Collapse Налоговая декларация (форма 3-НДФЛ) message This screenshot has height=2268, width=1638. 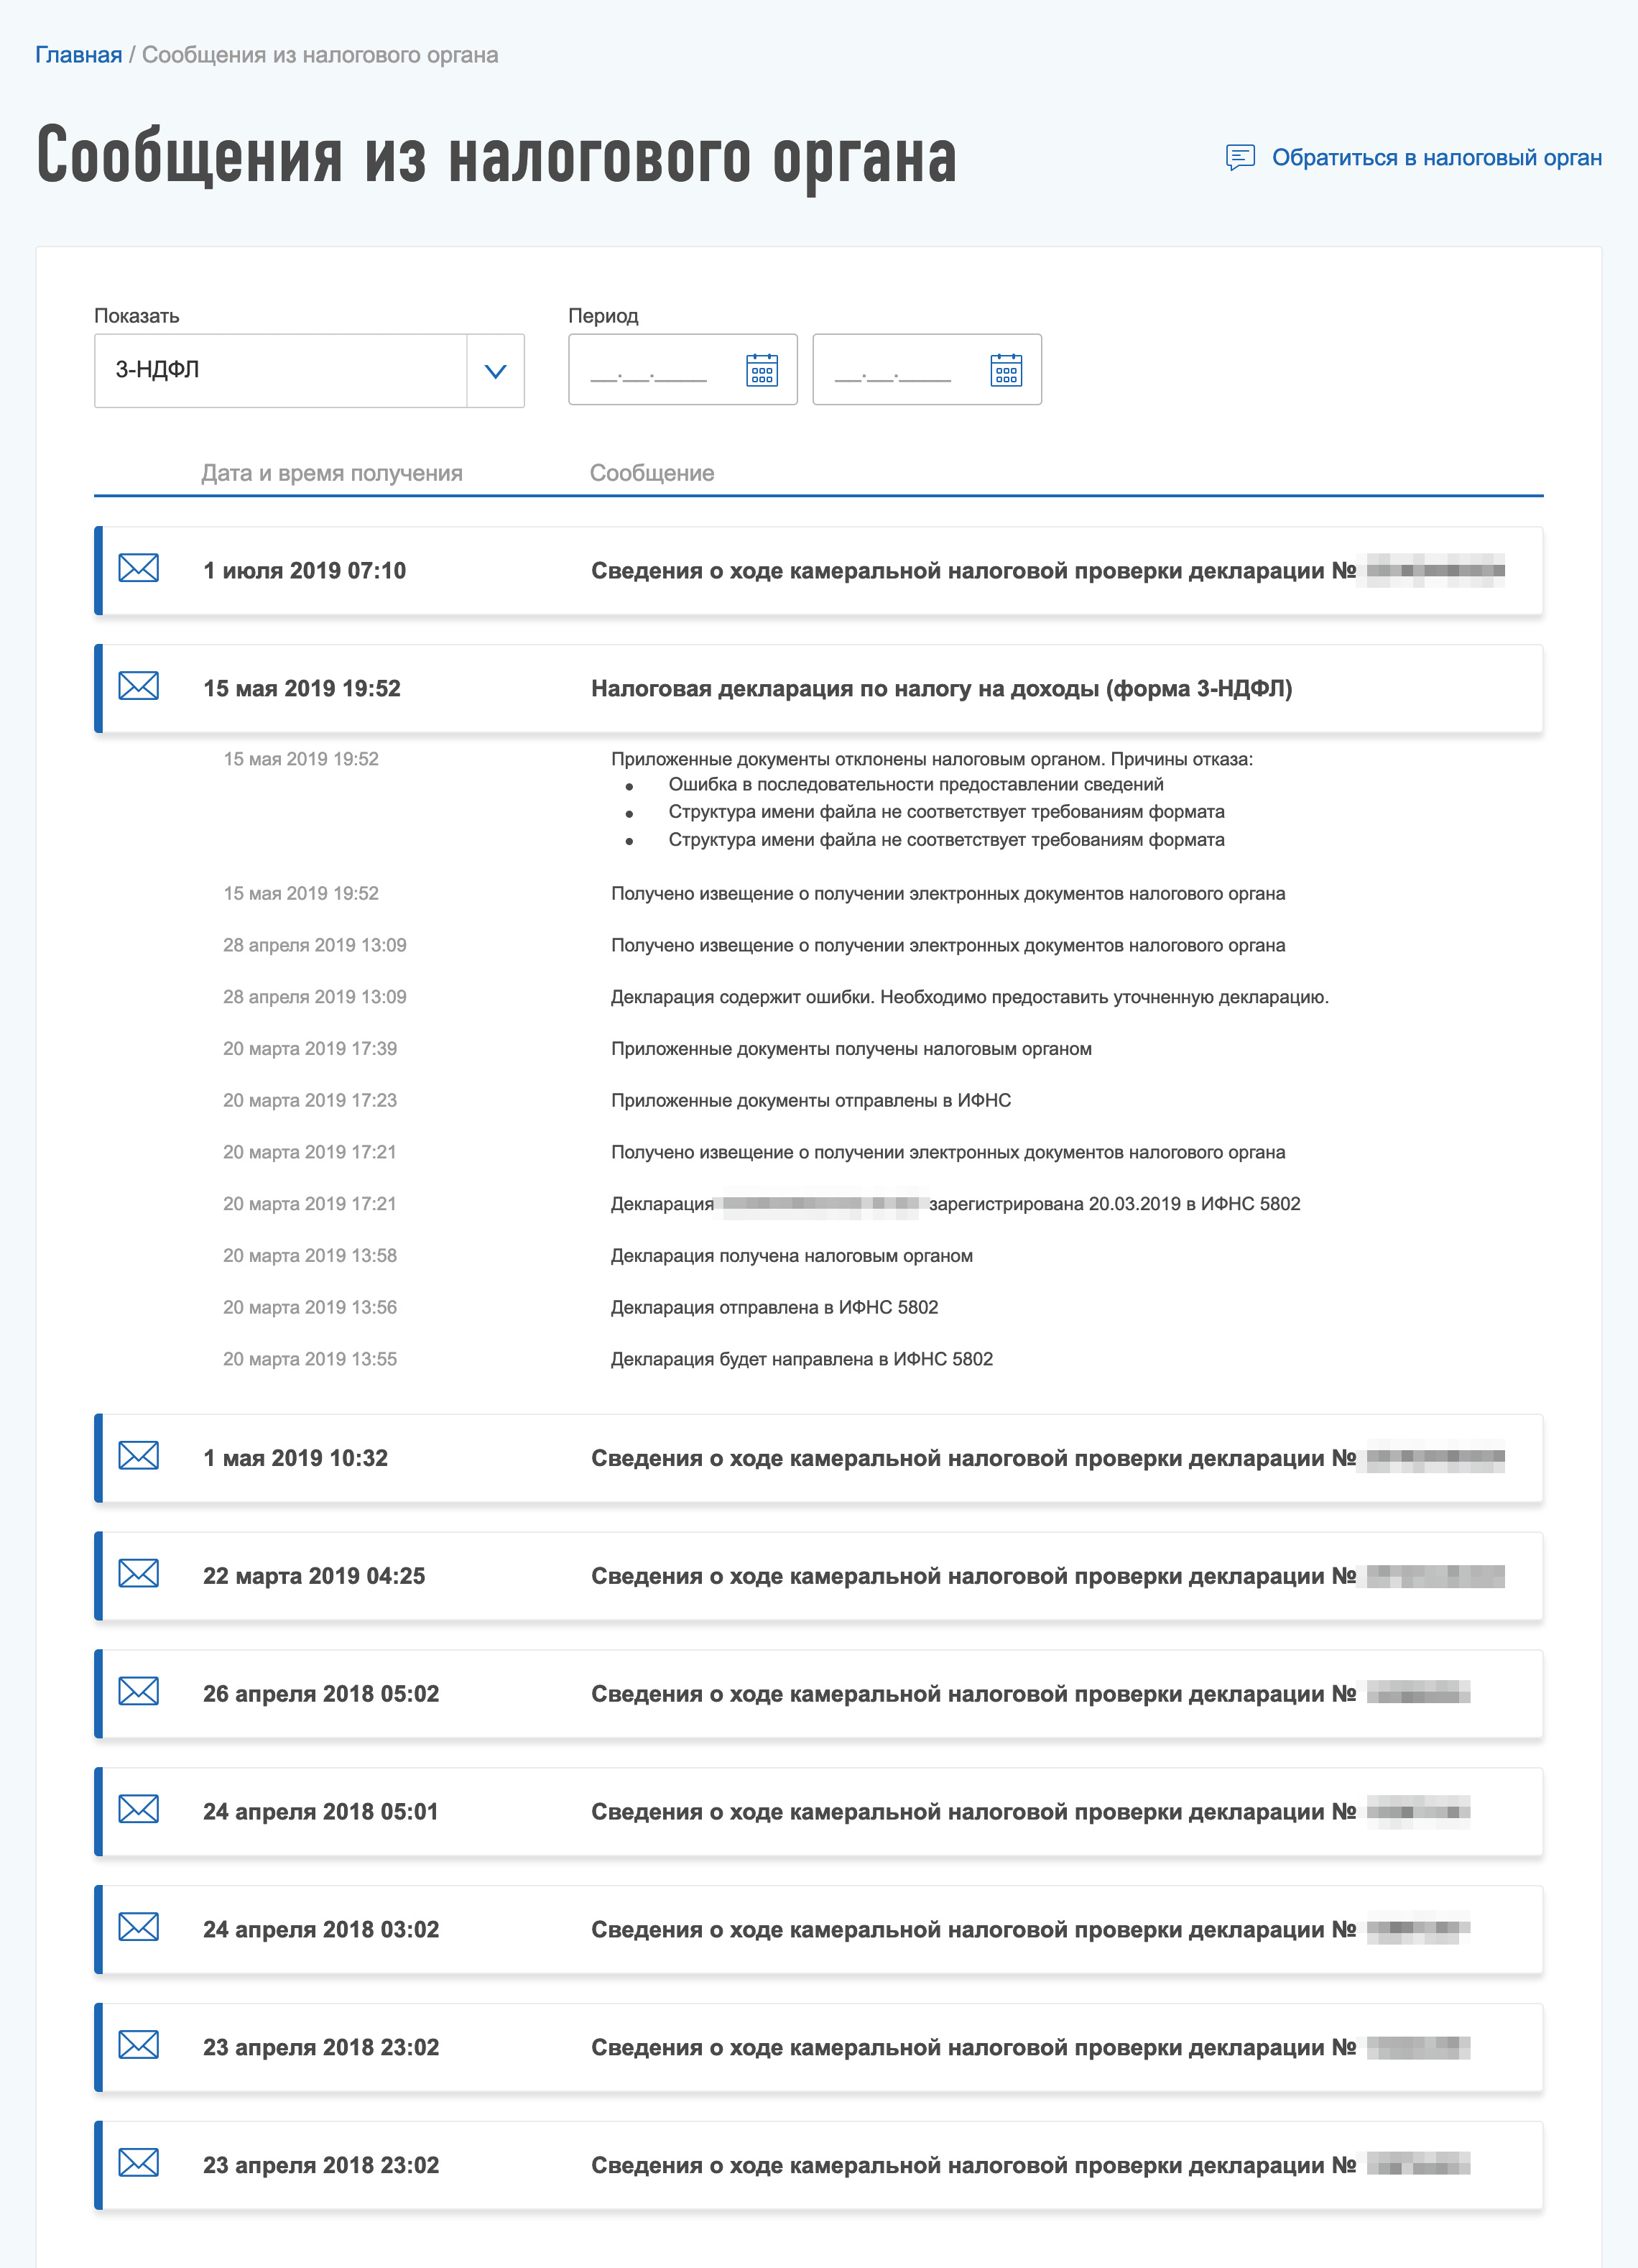point(818,688)
